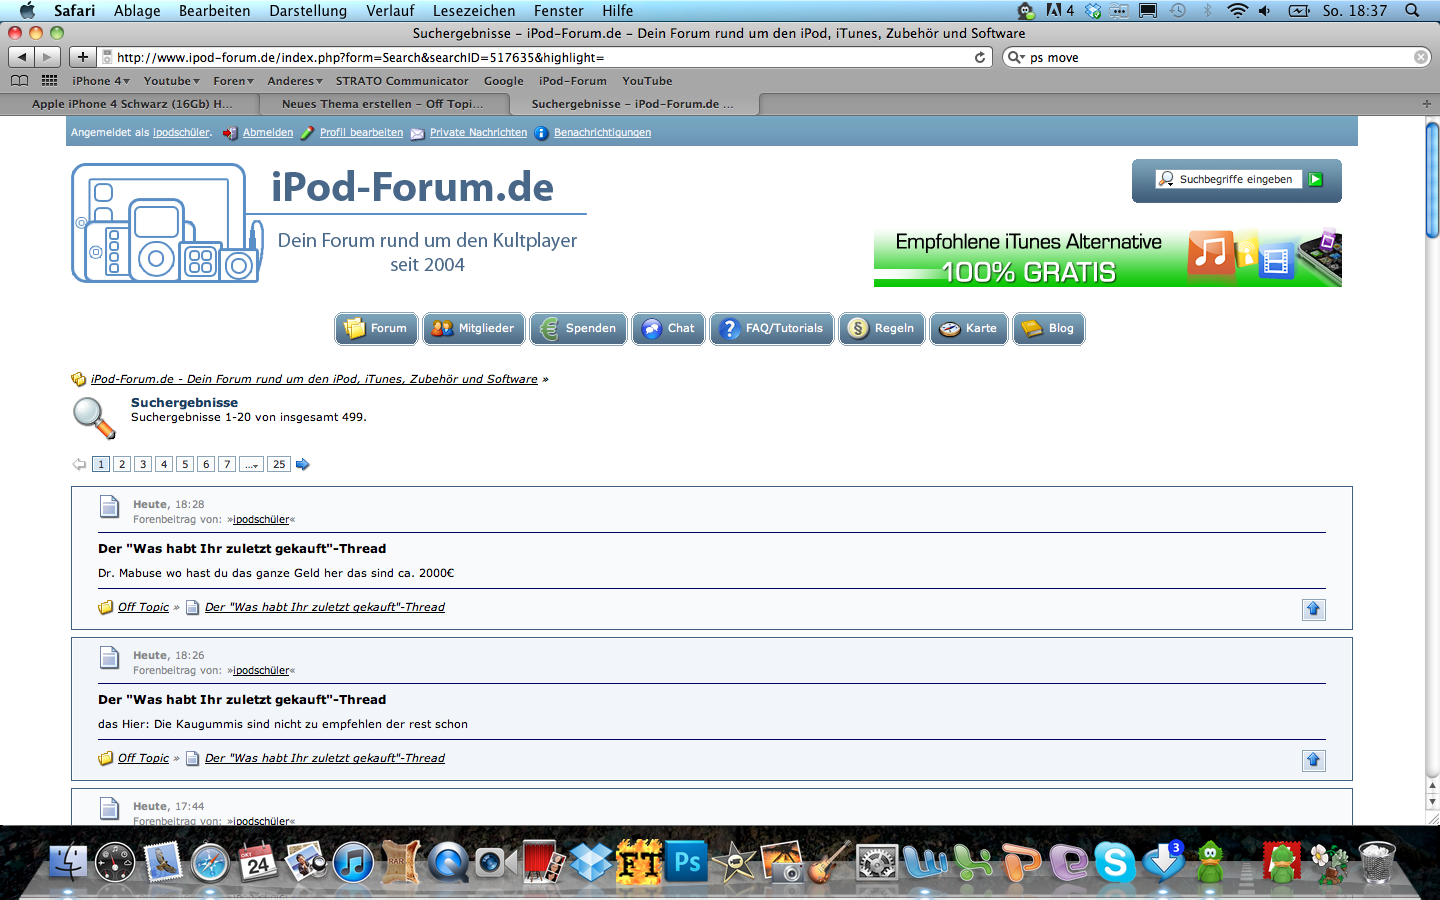Go to results page 5
The image size is (1440, 900).
point(185,464)
